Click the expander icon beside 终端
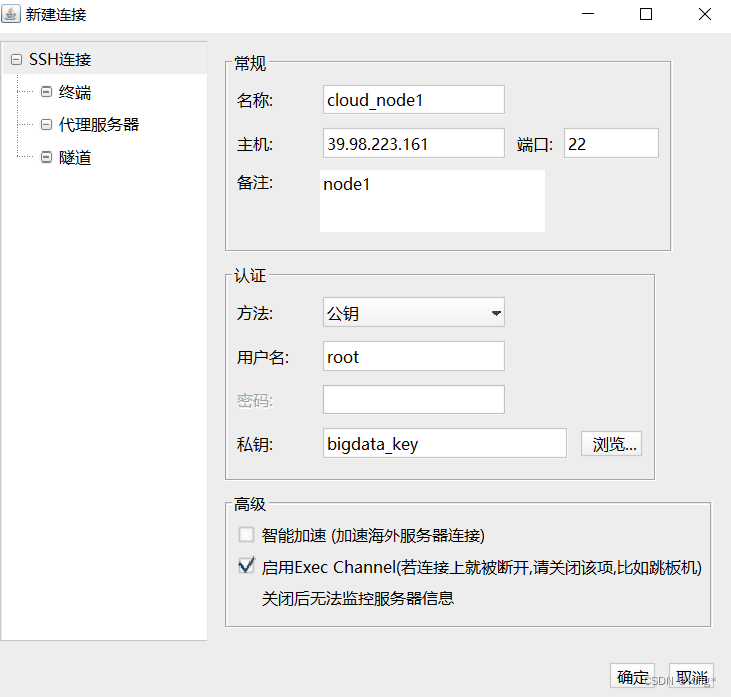The height and width of the screenshot is (697, 731). [x=46, y=92]
